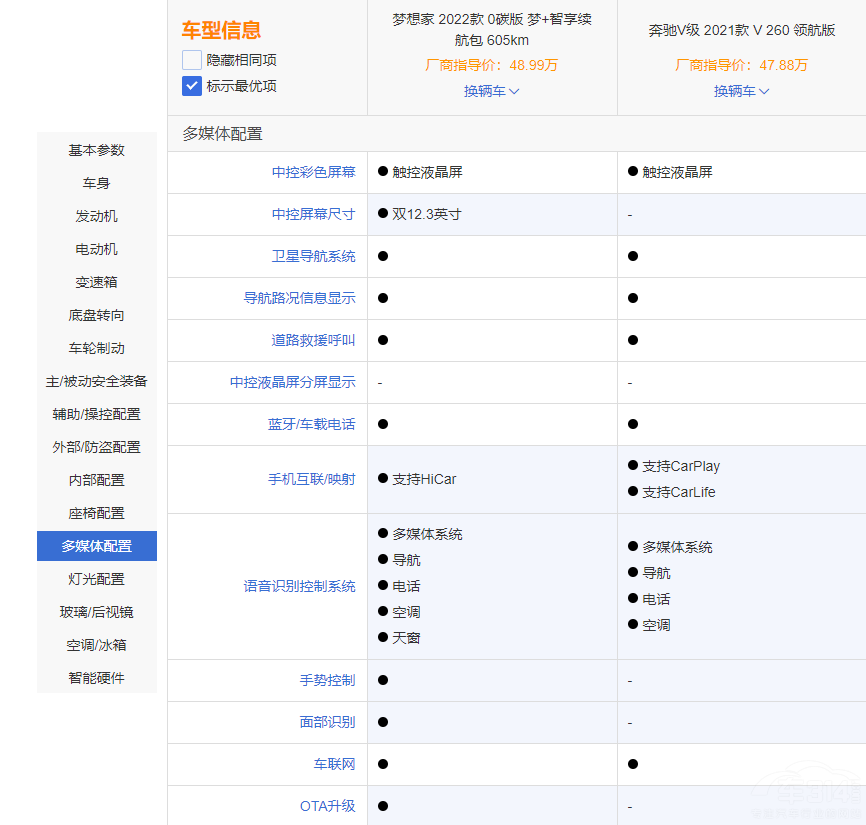Jump to 发动机 section
This screenshot has width=866, height=825.
(97, 216)
